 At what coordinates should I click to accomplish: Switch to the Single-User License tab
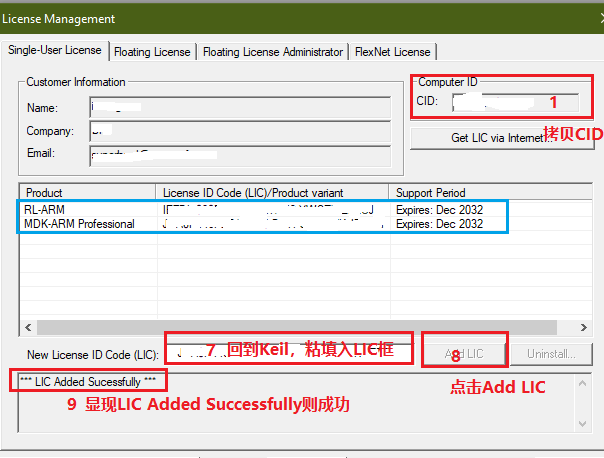point(55,50)
